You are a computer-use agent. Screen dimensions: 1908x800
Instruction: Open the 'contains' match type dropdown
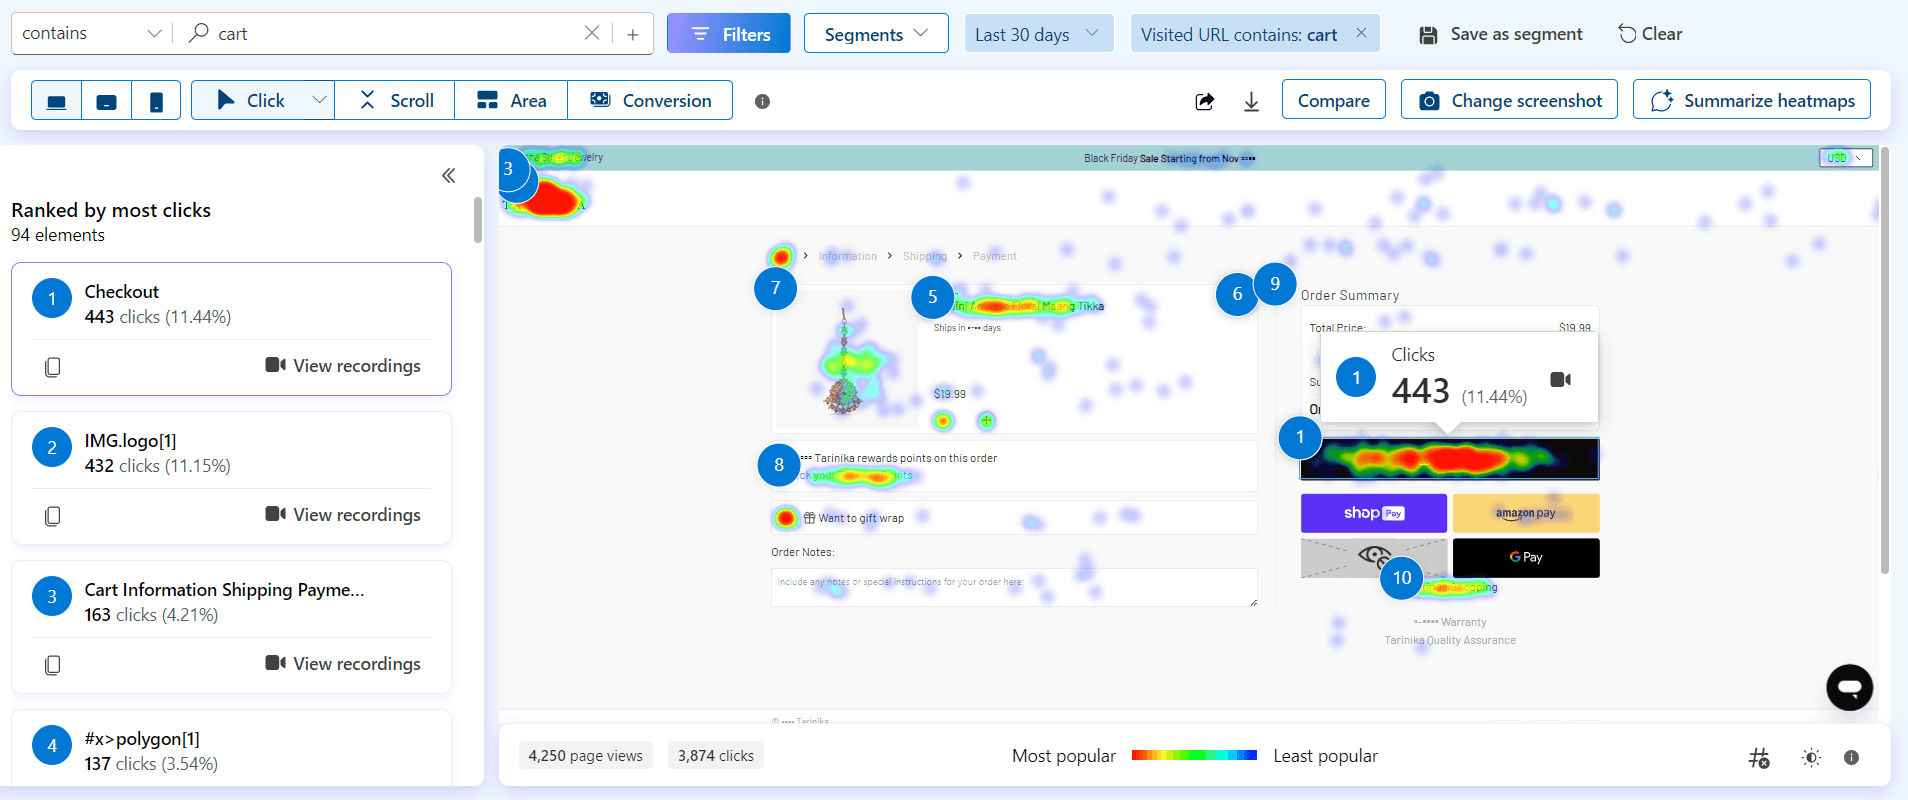point(92,34)
